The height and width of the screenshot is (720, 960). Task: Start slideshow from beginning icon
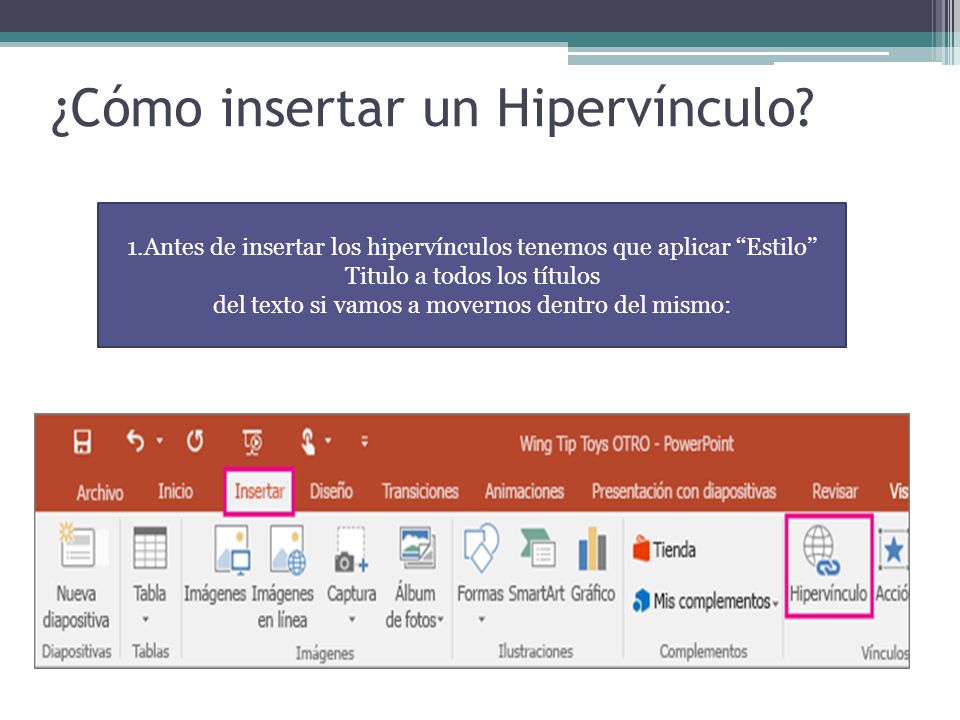tap(252, 442)
